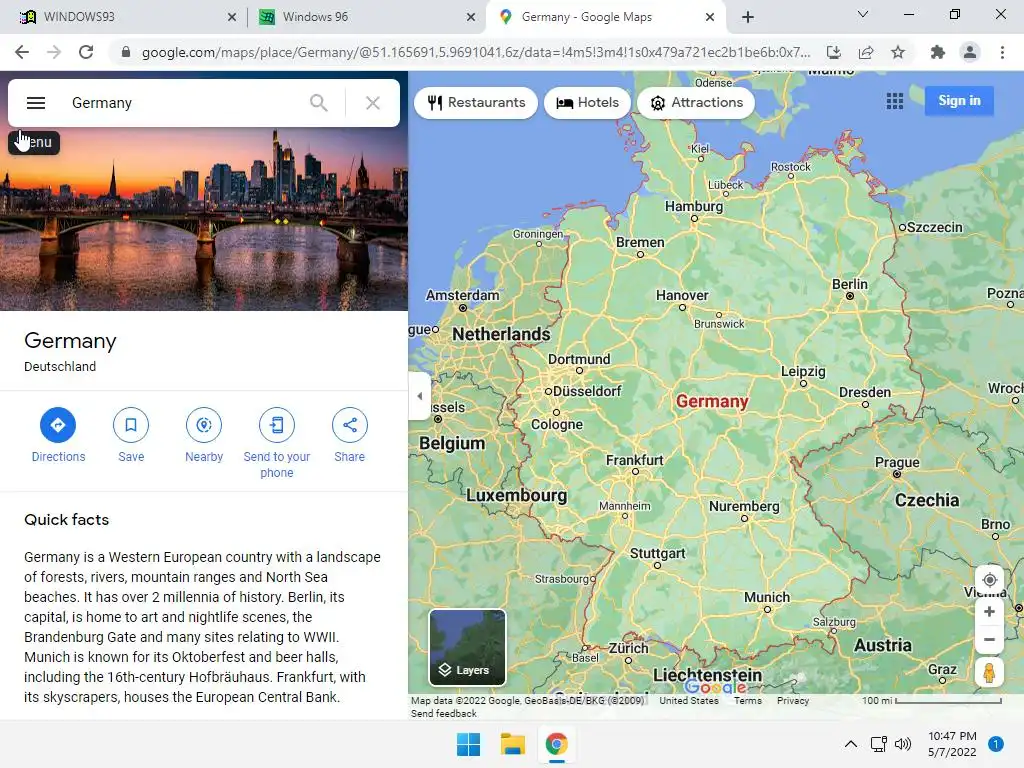The image size is (1024, 768).
Task: Select the Germany - Google Maps tab
Action: [x=604, y=17]
